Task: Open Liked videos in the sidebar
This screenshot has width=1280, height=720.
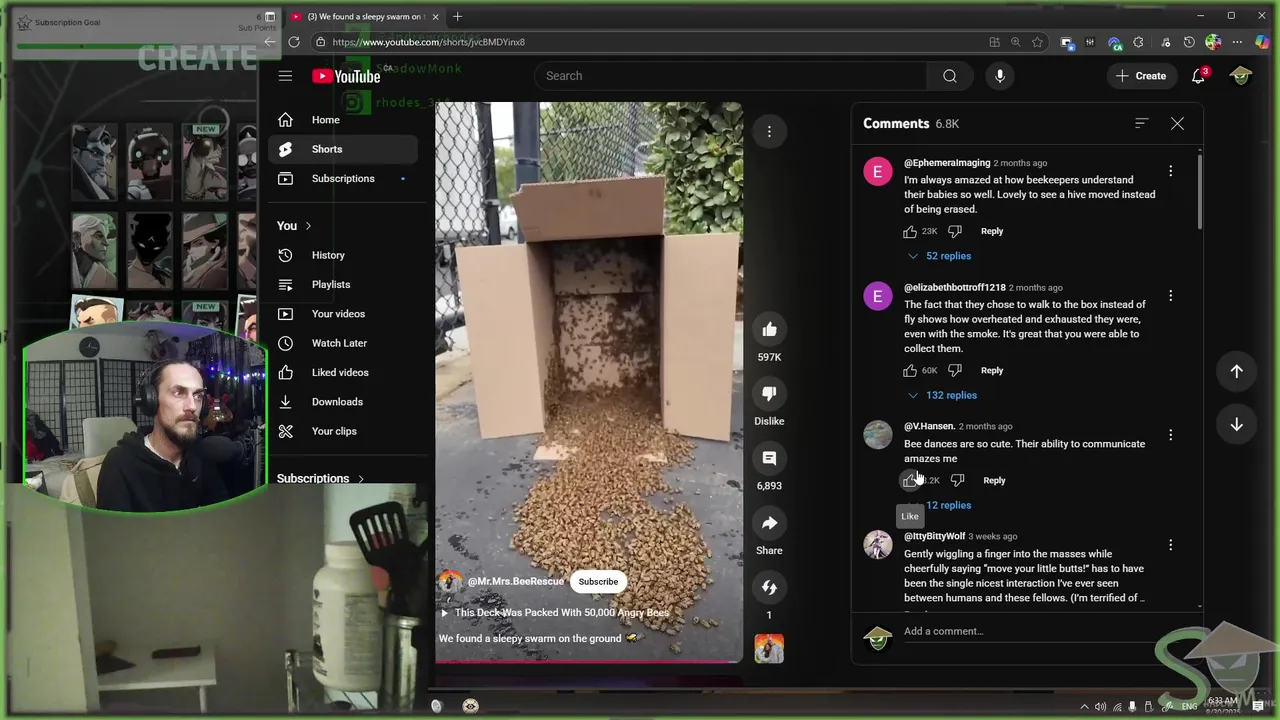Action: pos(343,372)
